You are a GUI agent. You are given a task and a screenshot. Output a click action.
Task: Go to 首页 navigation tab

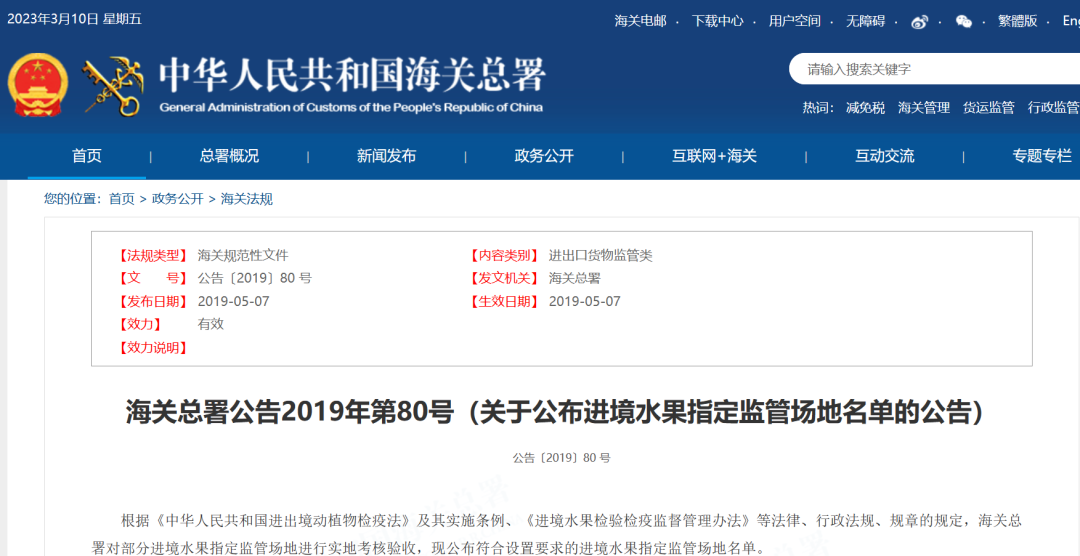87,156
